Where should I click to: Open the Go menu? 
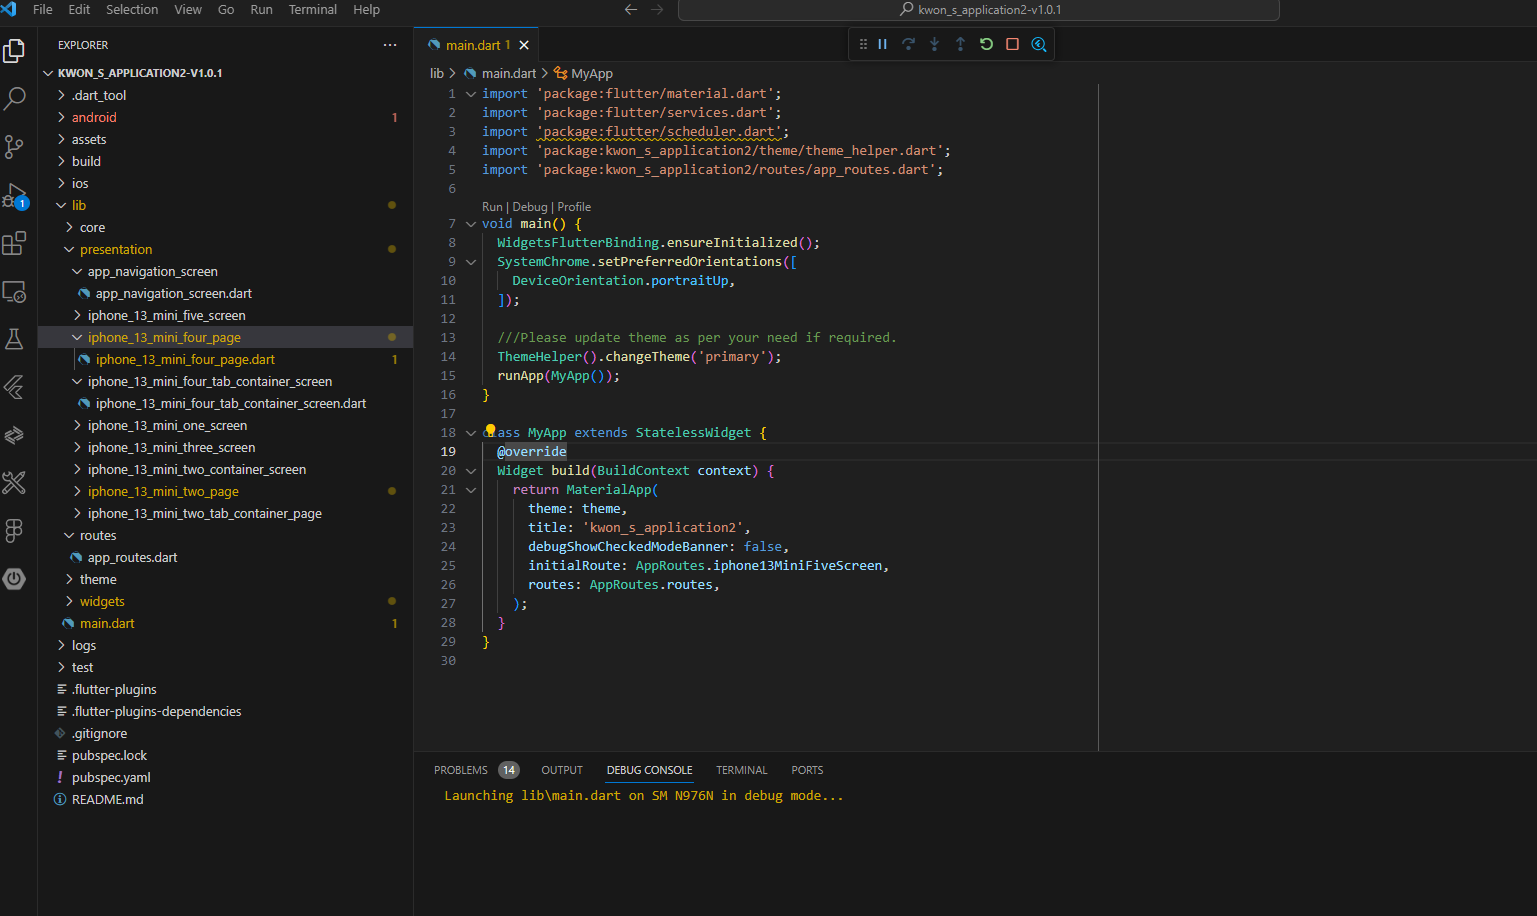point(226,9)
